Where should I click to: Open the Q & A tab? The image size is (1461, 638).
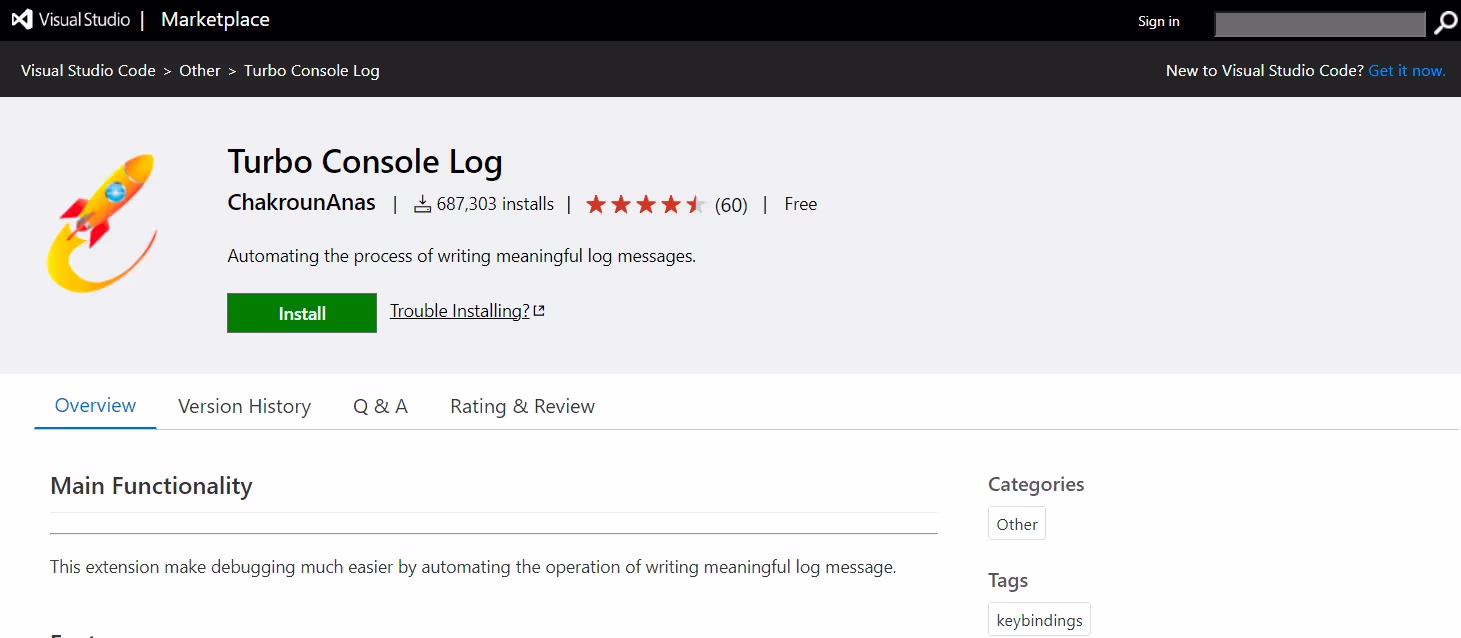click(x=380, y=406)
